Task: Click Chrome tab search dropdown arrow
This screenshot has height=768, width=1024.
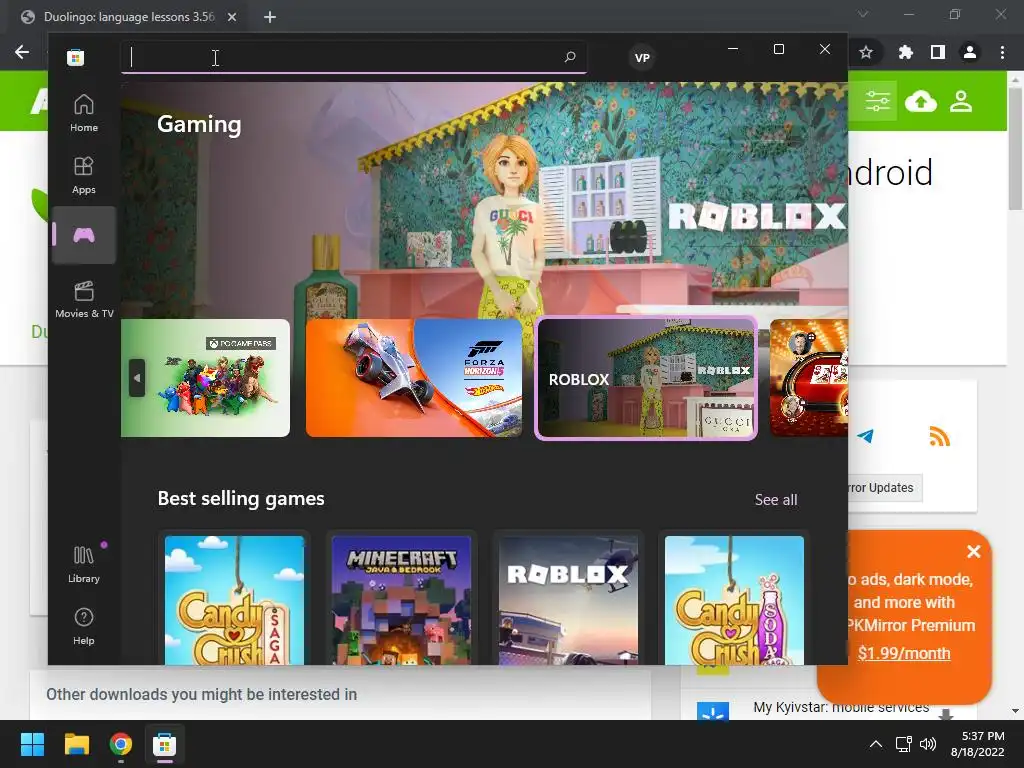Action: click(863, 14)
